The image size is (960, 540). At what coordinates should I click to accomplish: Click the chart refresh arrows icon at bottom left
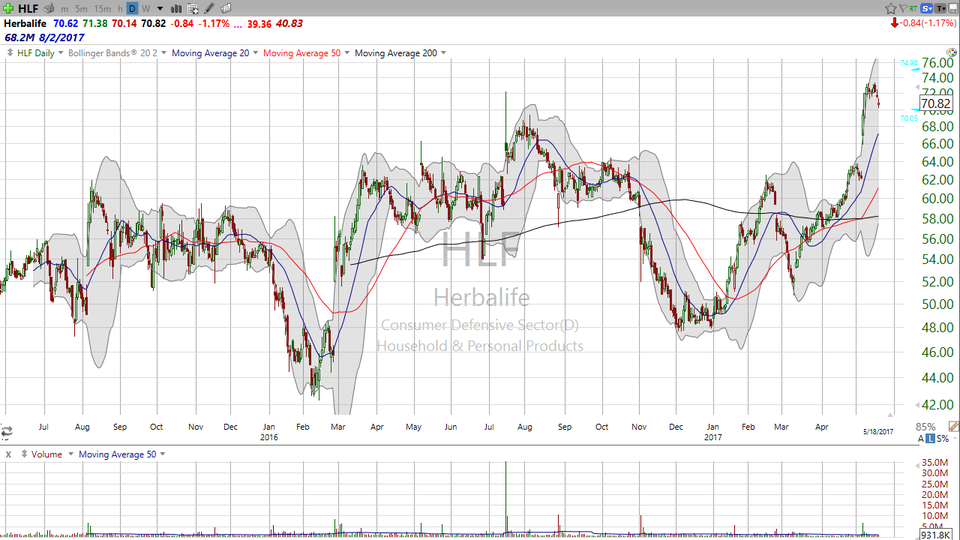[x=7, y=432]
